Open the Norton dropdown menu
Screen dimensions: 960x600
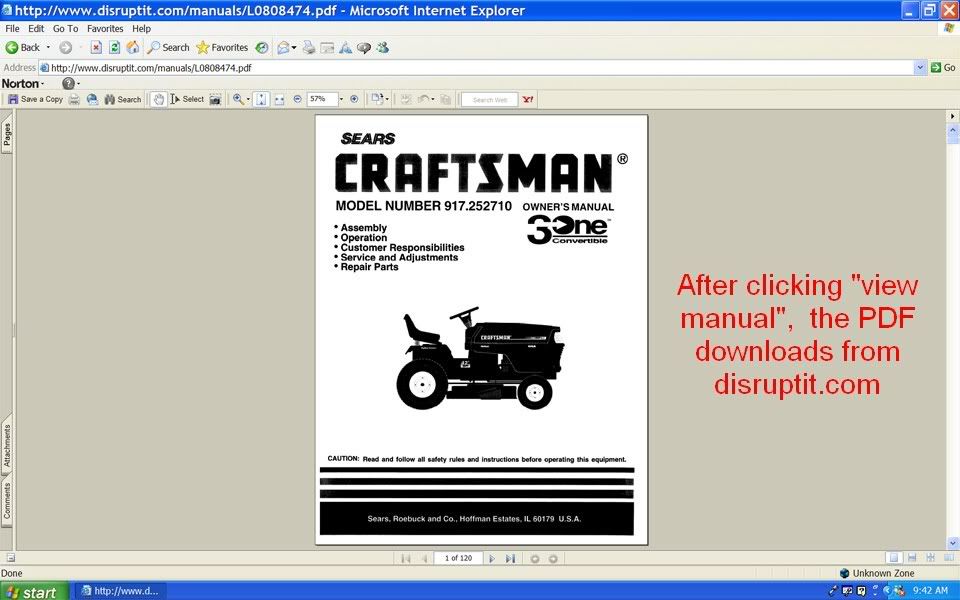click(x=23, y=83)
